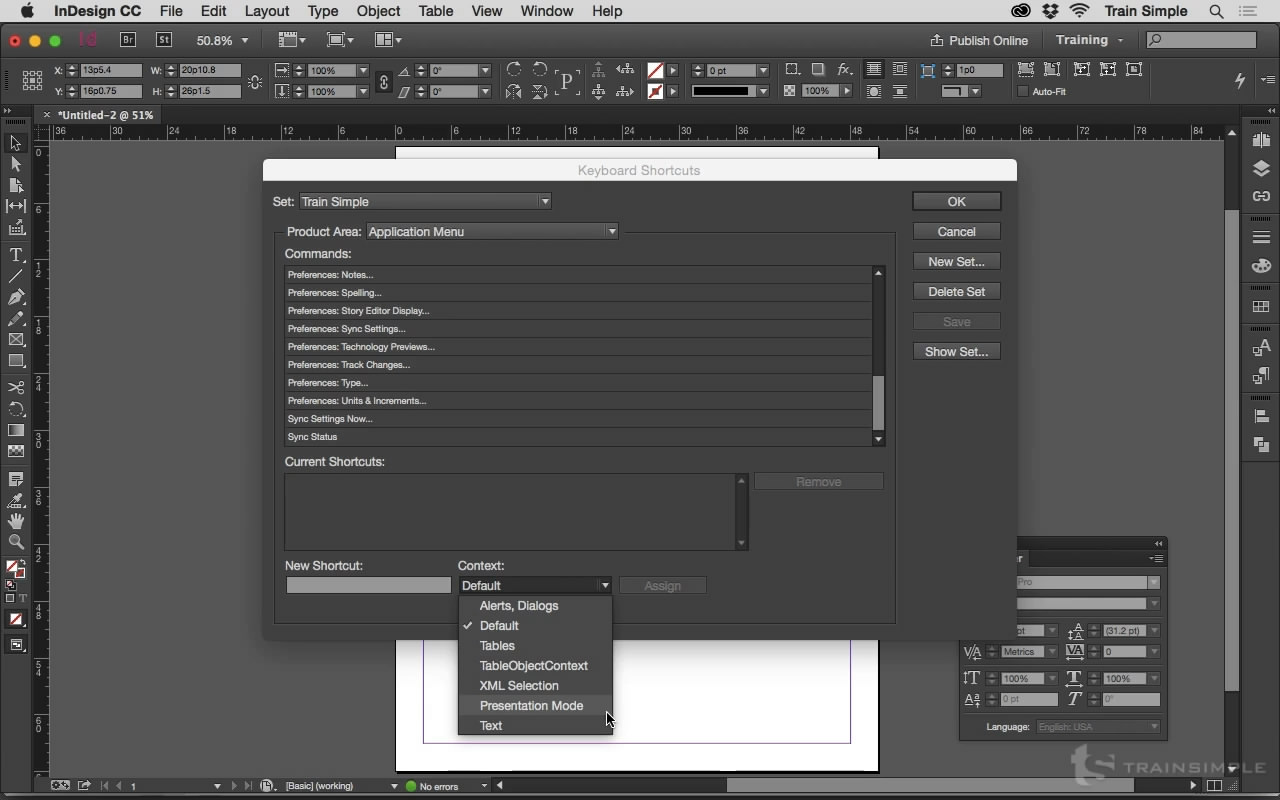Viewport: 1280px width, 800px height.
Task: Open the Object menu in menu bar
Action: point(378,11)
